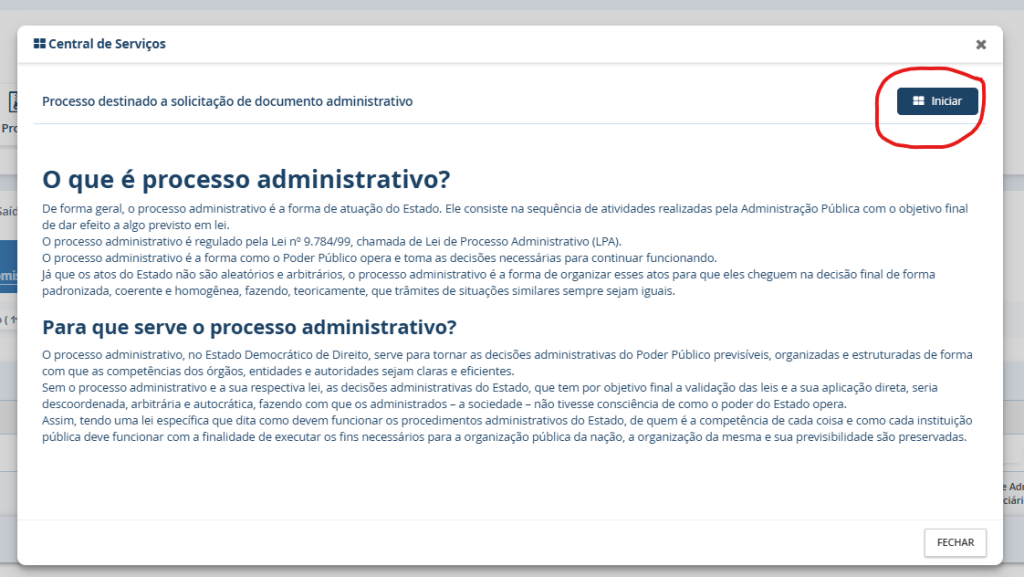Close the dialog using the FECHAR button
Viewport: 1024px width, 577px height.
(955, 542)
